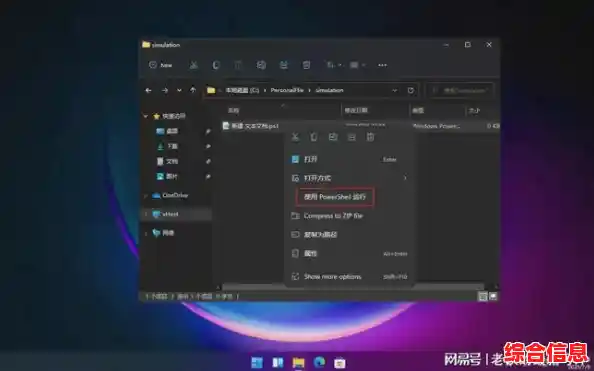Screen dimensions: 594x371
Task: Click the 本地磁盘 (C:) breadcrumb
Action: [242, 90]
